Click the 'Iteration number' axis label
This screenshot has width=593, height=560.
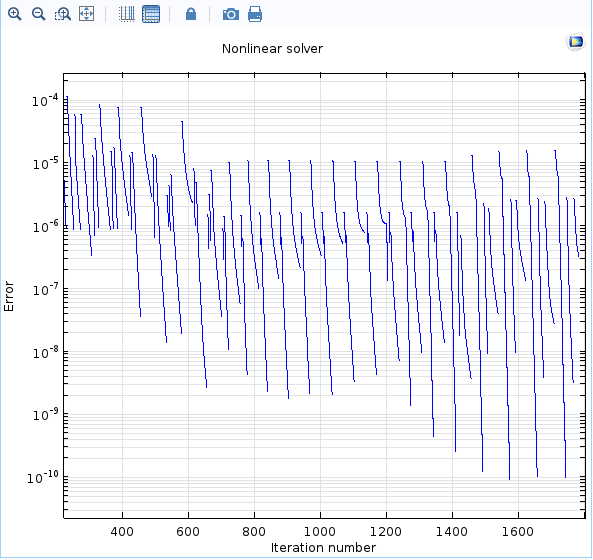pos(323,548)
